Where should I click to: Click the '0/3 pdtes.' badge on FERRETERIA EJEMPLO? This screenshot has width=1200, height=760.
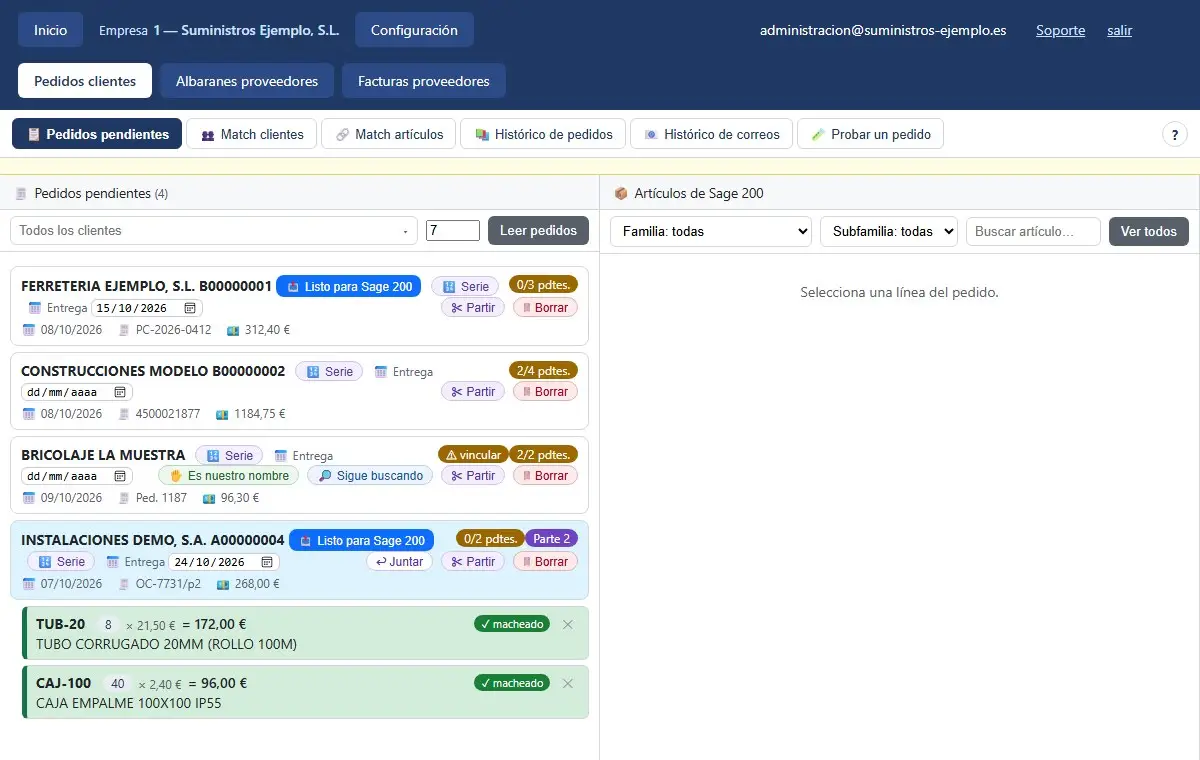pos(544,284)
